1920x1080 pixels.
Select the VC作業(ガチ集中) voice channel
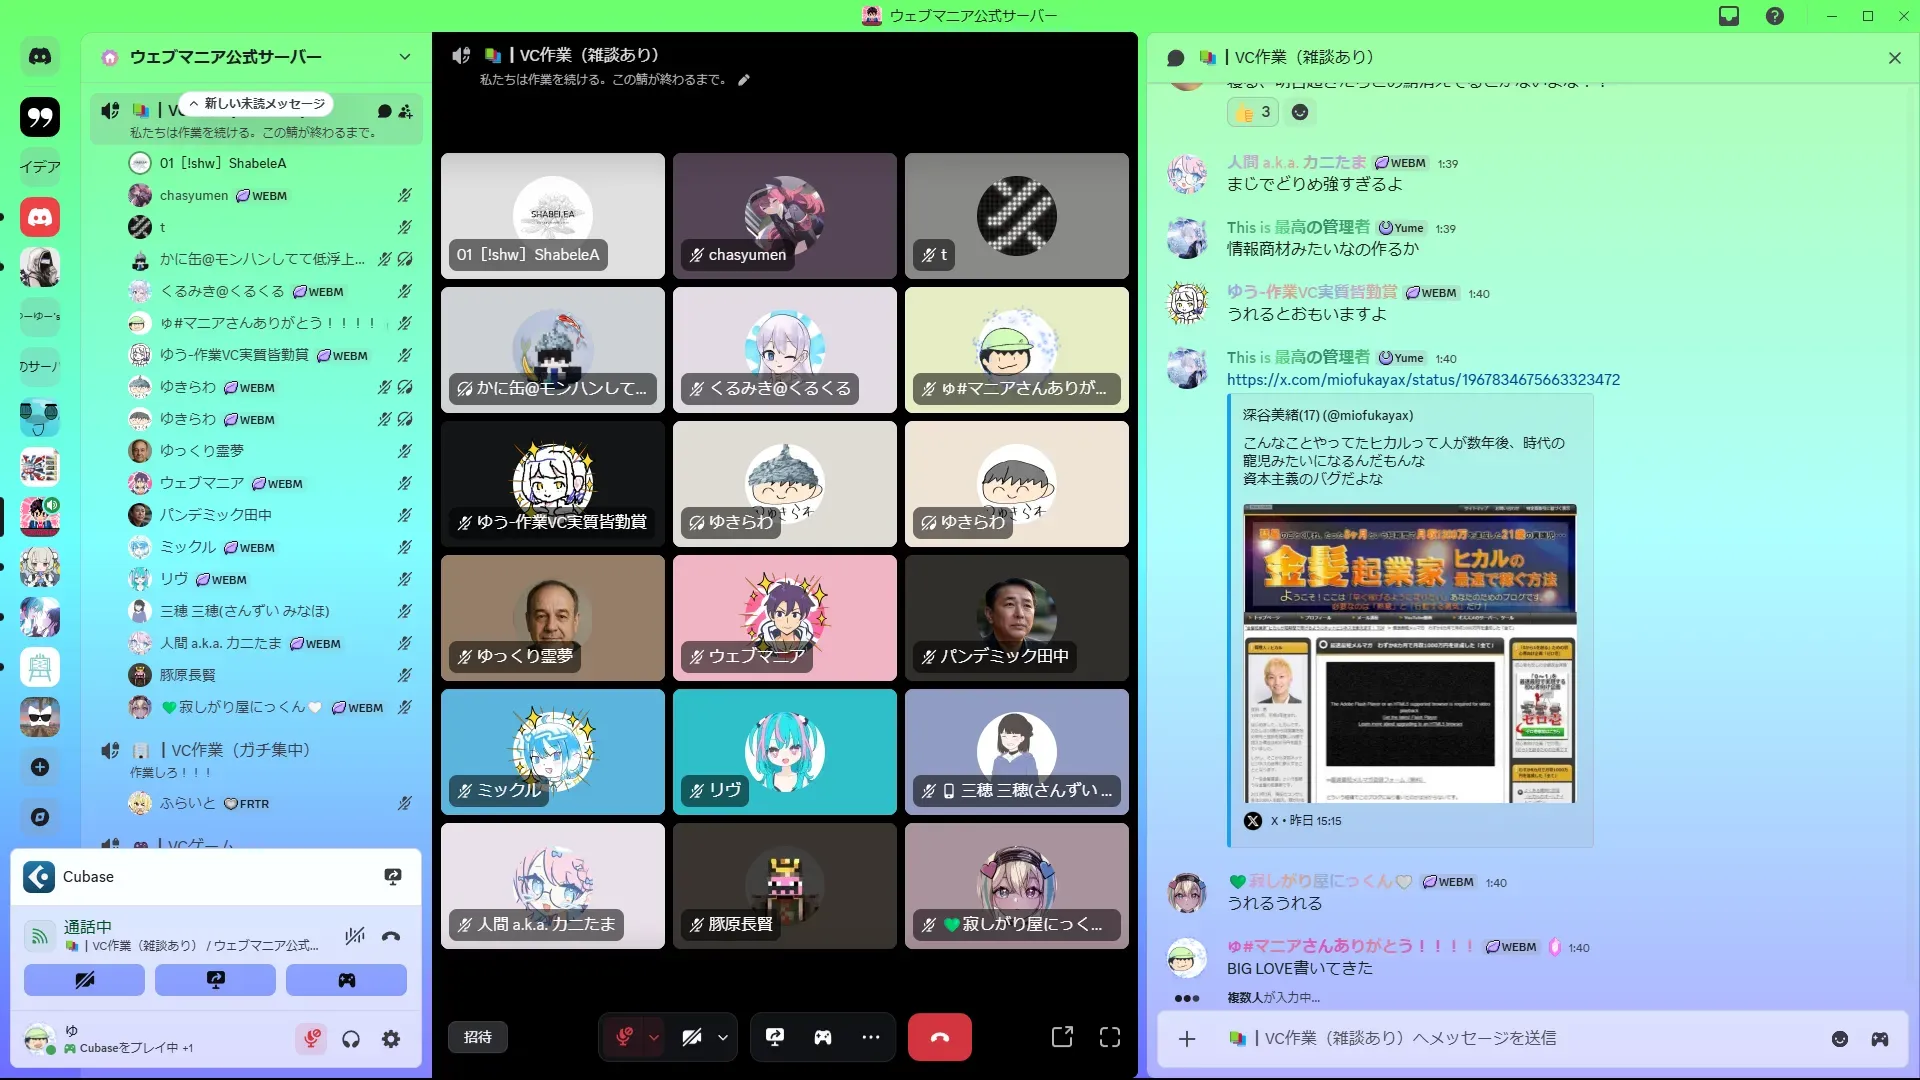(x=240, y=749)
